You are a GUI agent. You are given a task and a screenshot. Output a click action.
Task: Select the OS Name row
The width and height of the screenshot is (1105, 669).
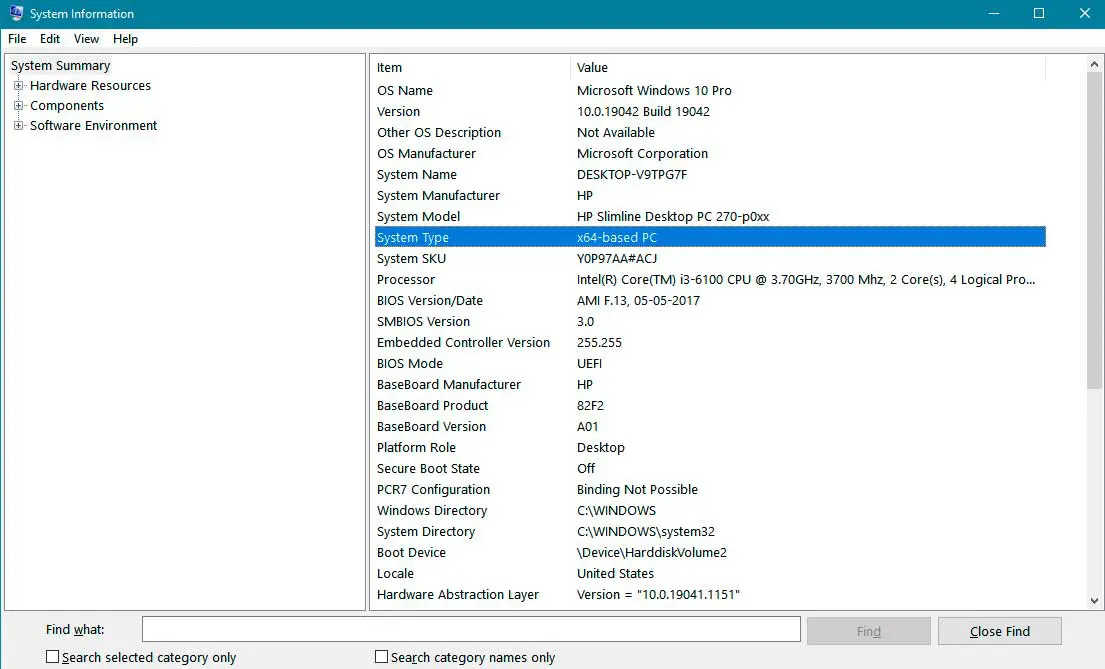coord(710,90)
